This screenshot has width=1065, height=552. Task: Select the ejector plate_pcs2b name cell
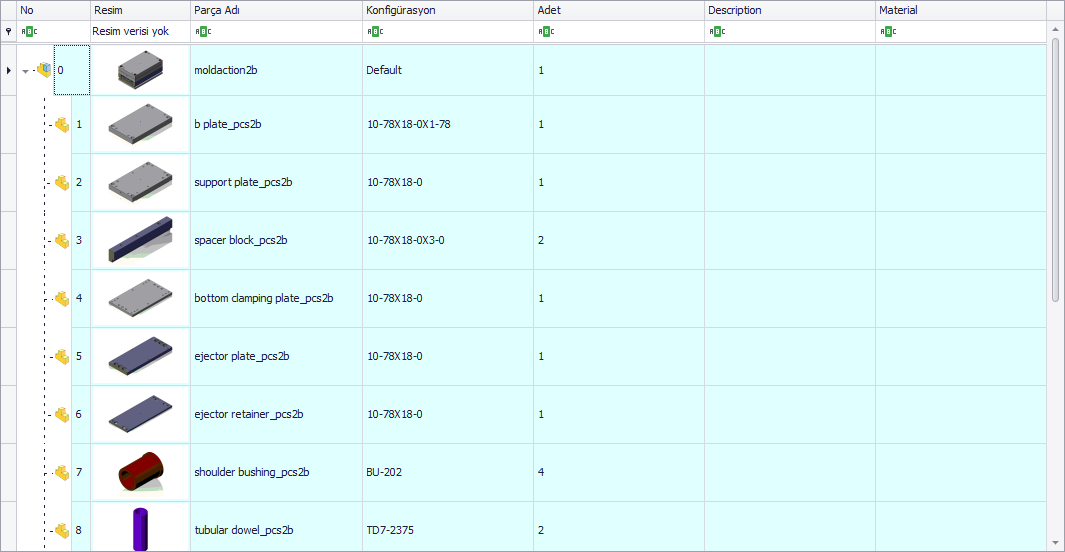[x=276, y=356]
